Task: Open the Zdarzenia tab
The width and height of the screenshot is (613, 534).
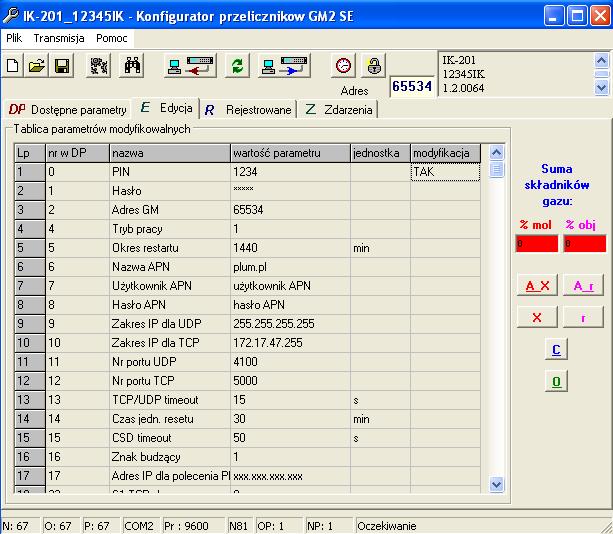Action: pos(339,110)
